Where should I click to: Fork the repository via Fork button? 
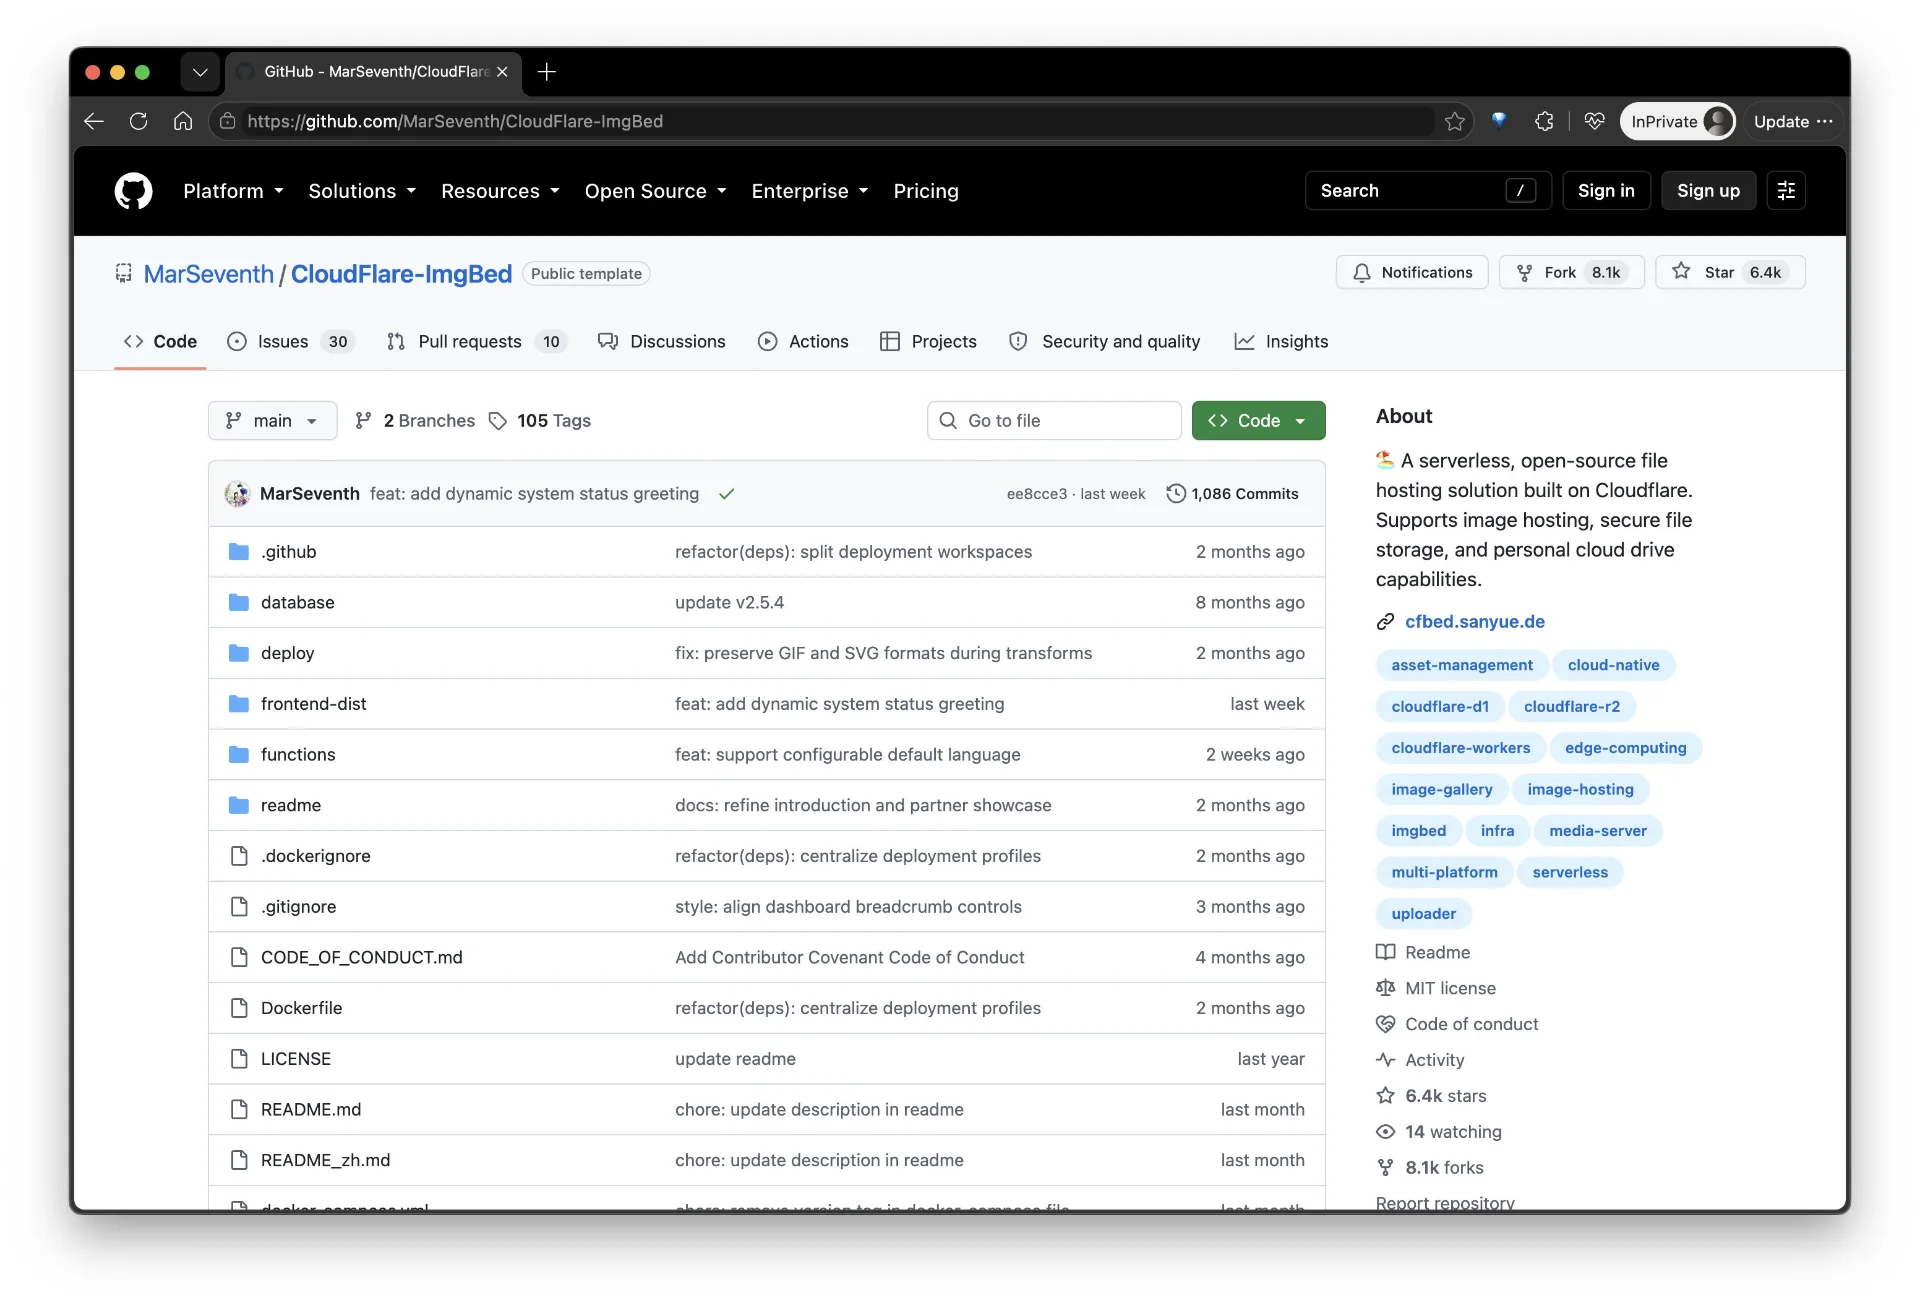pos(1571,272)
